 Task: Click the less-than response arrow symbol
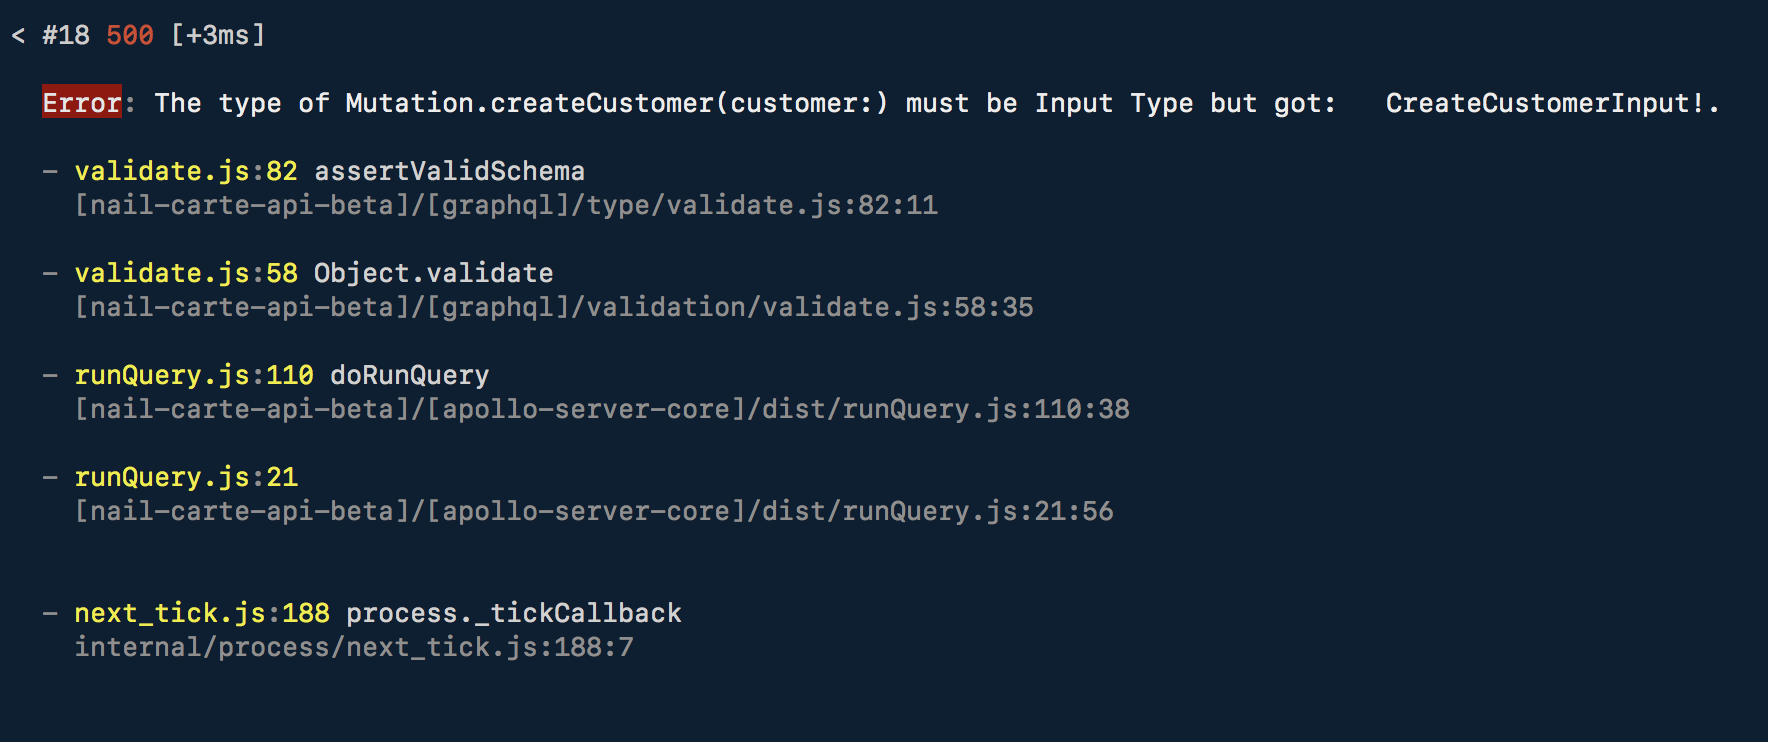click(18, 36)
